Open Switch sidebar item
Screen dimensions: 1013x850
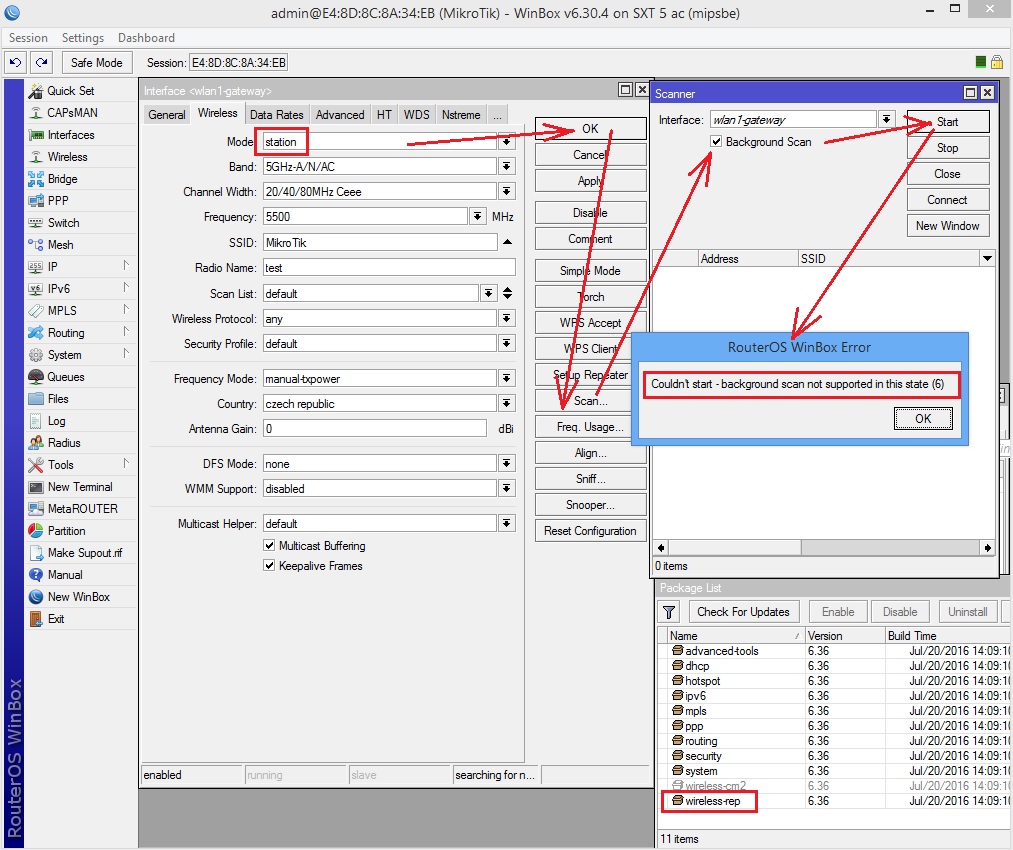coord(63,223)
